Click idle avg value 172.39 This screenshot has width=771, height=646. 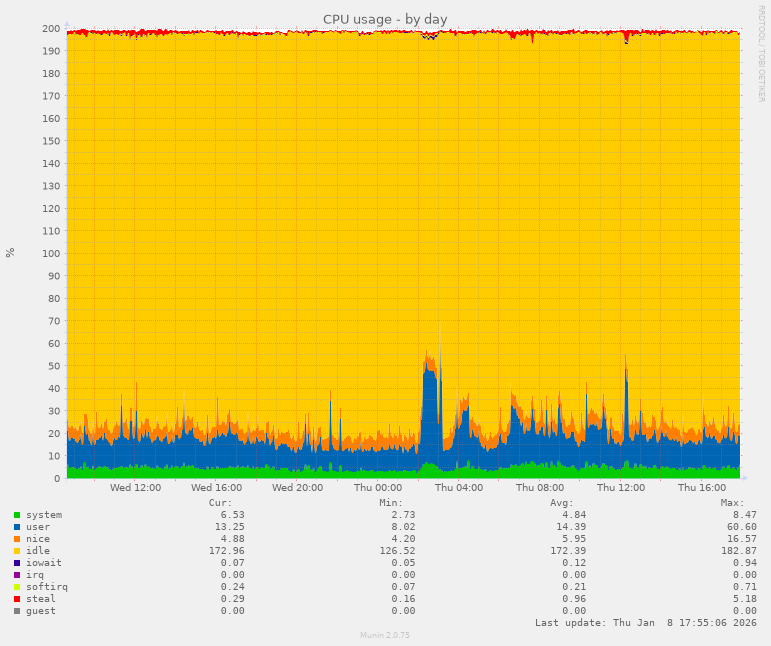pos(568,551)
